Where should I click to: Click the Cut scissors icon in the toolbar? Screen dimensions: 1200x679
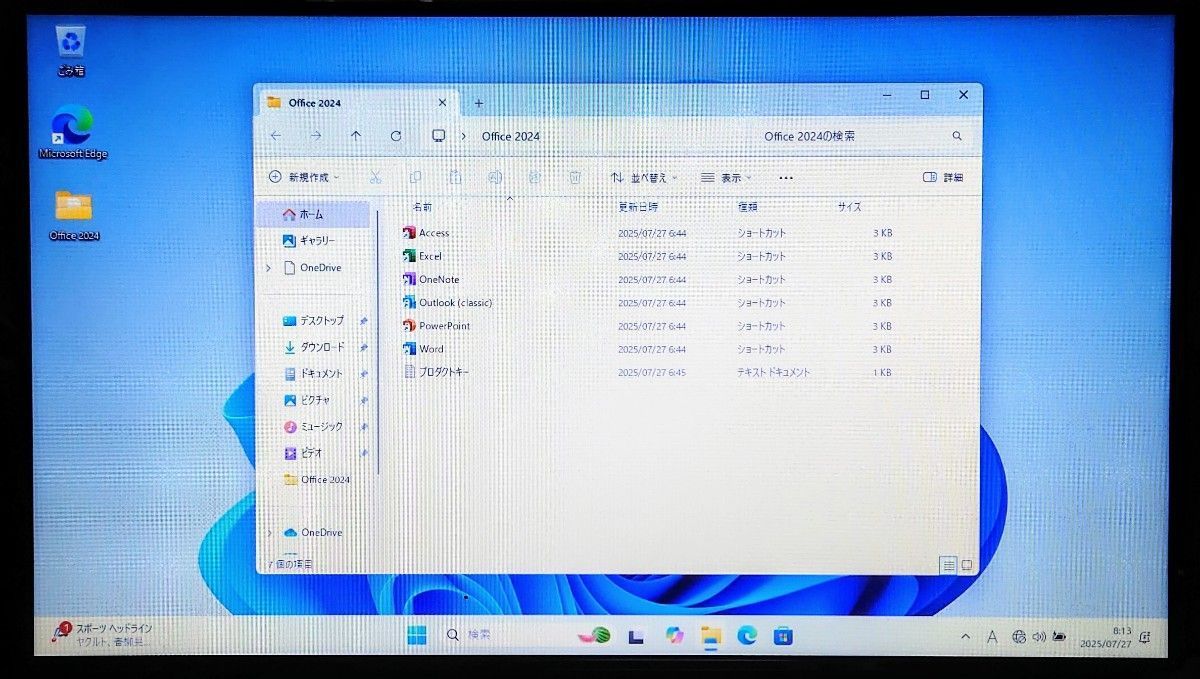click(375, 177)
